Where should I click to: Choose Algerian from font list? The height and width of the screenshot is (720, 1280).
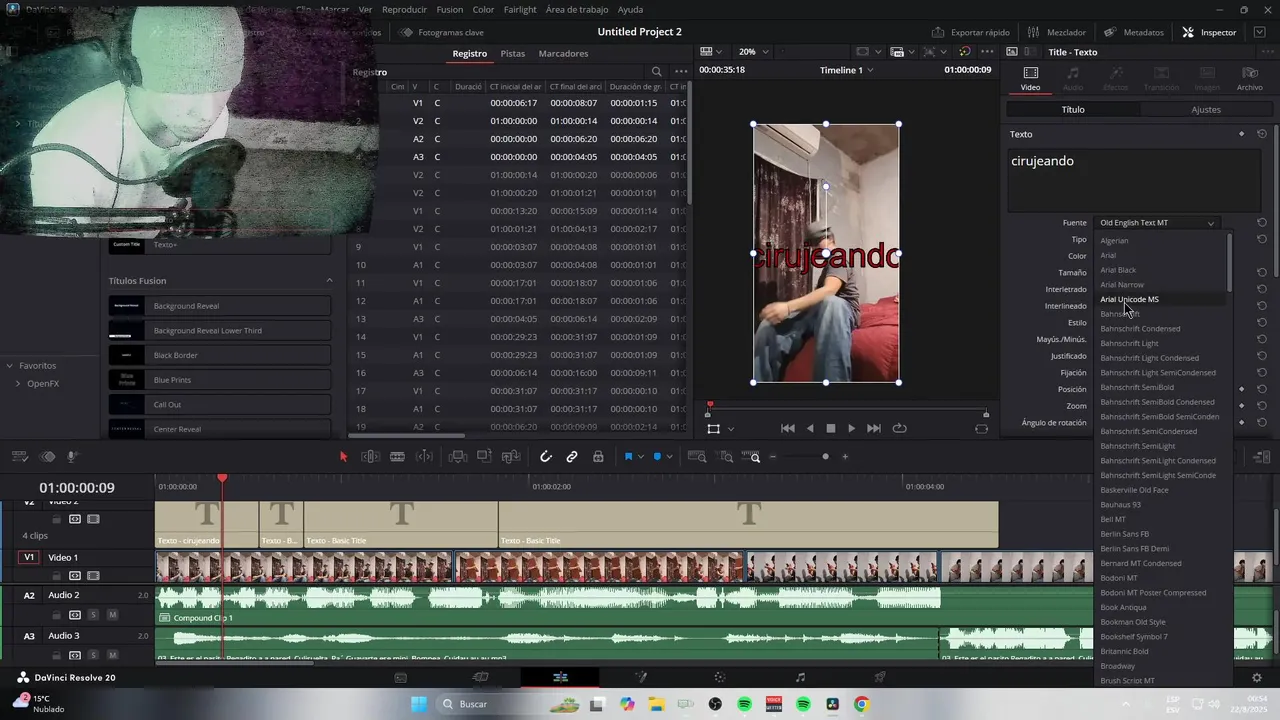click(x=1114, y=241)
